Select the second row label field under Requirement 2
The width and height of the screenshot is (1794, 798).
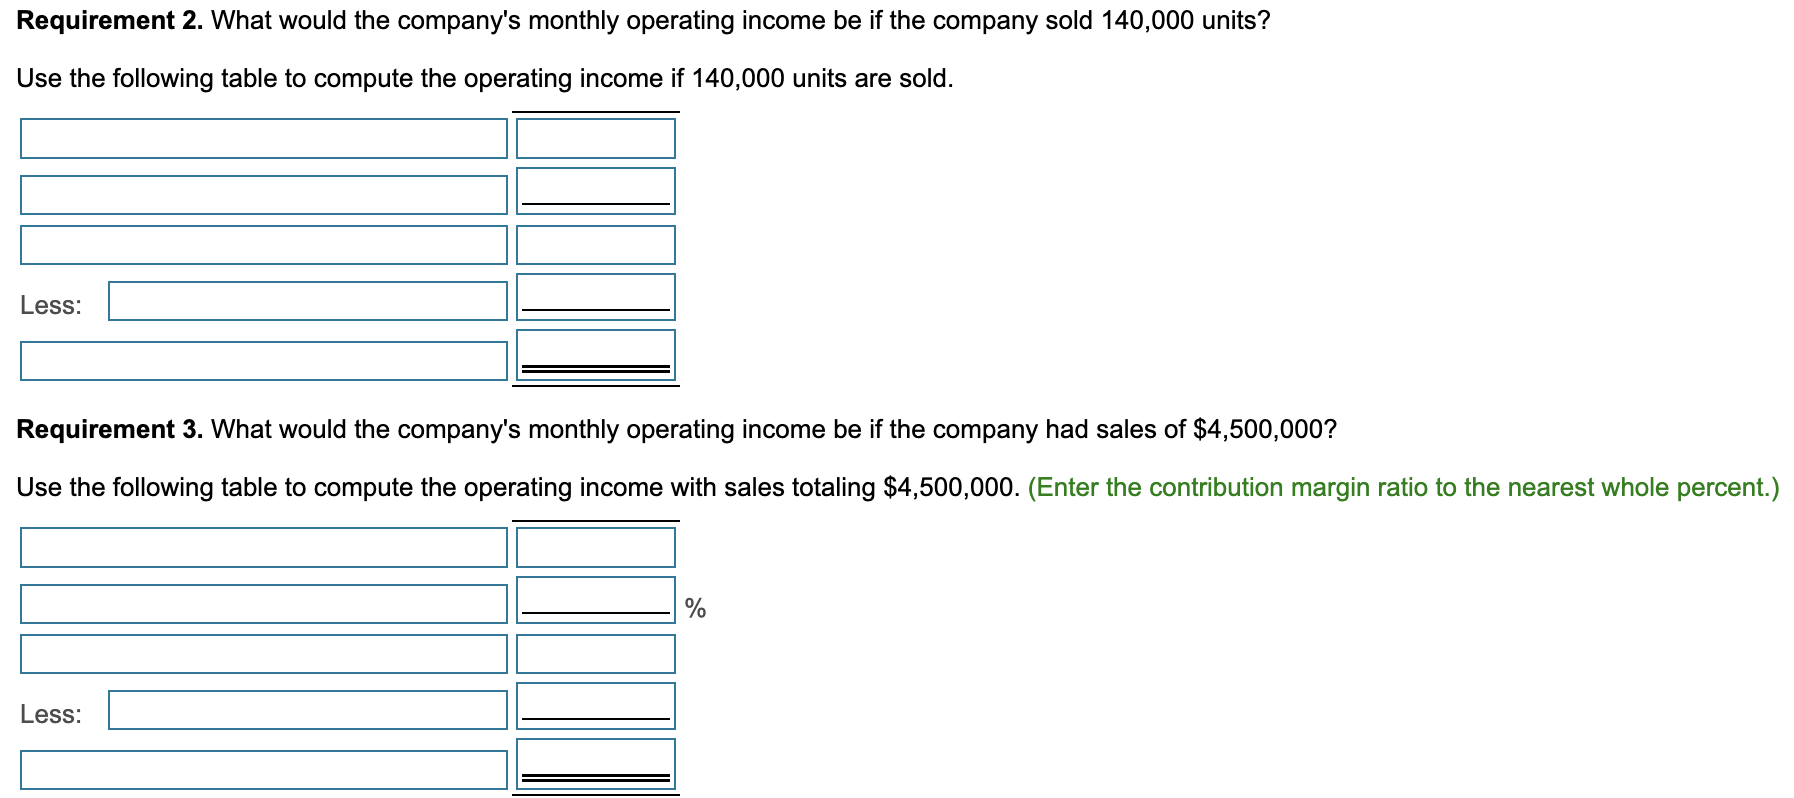(263, 192)
